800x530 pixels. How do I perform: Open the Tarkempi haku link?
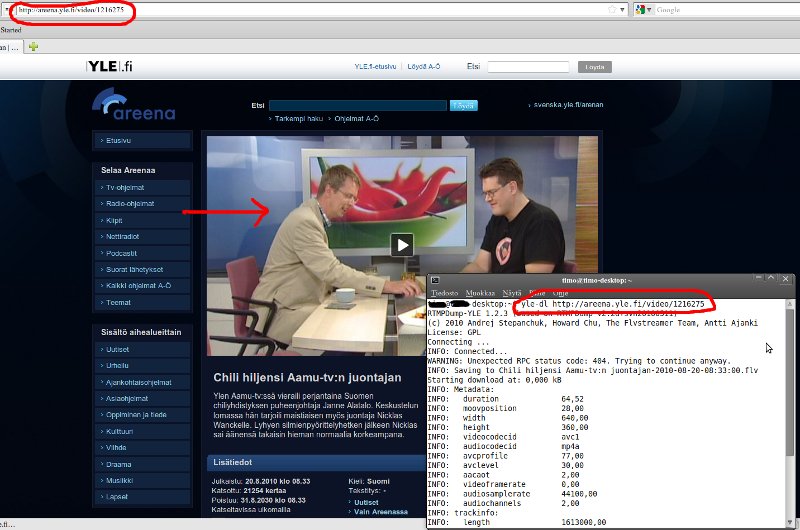[298, 118]
